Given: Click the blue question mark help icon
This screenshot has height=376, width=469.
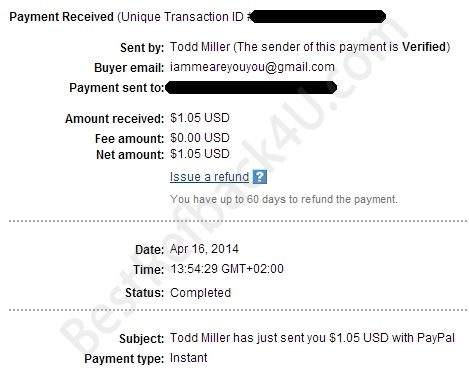Looking at the screenshot, I should [260, 177].
